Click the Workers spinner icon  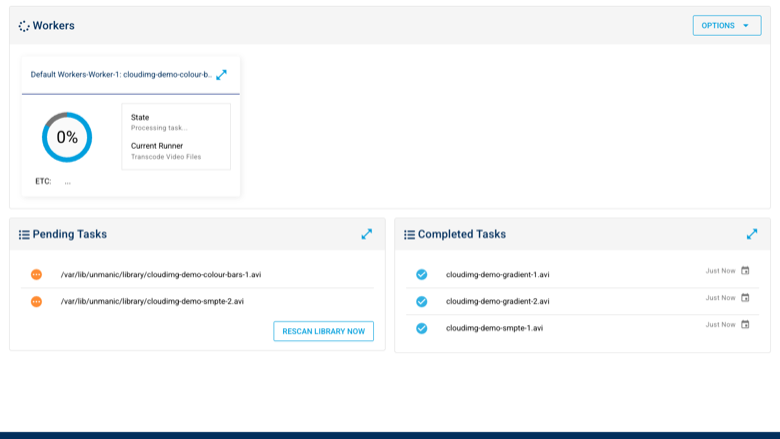click(x=24, y=26)
